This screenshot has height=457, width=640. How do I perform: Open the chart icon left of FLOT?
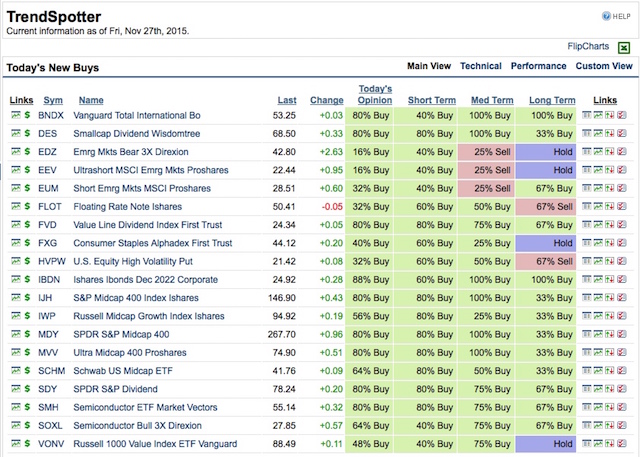click(16, 206)
